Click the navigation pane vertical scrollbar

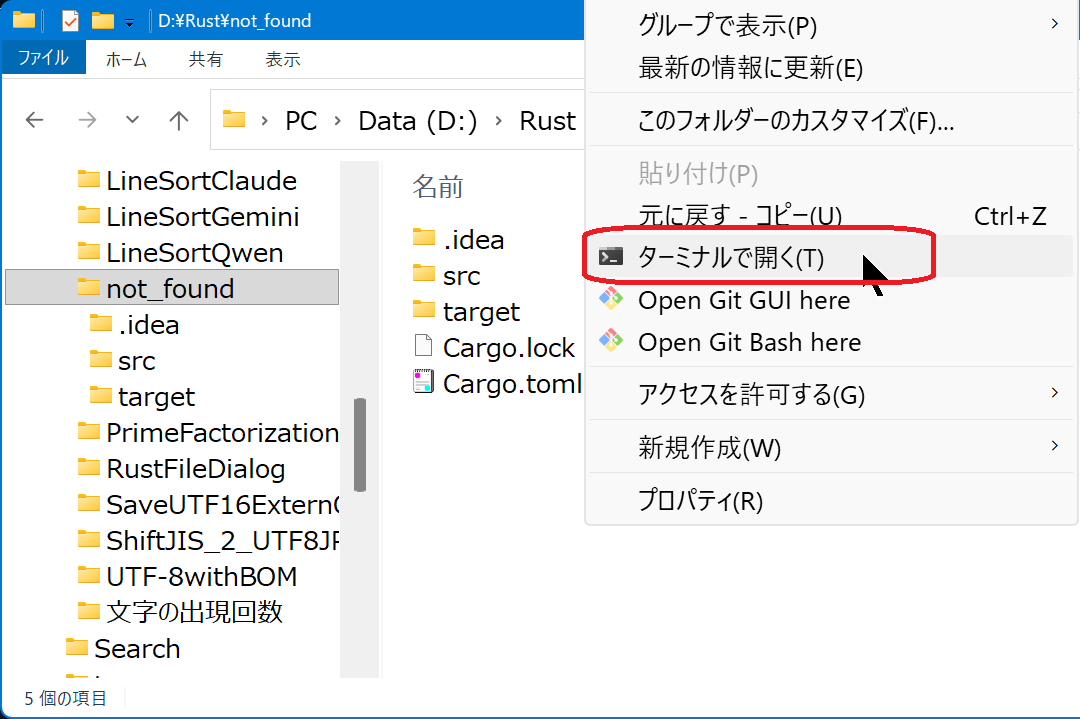[360, 445]
